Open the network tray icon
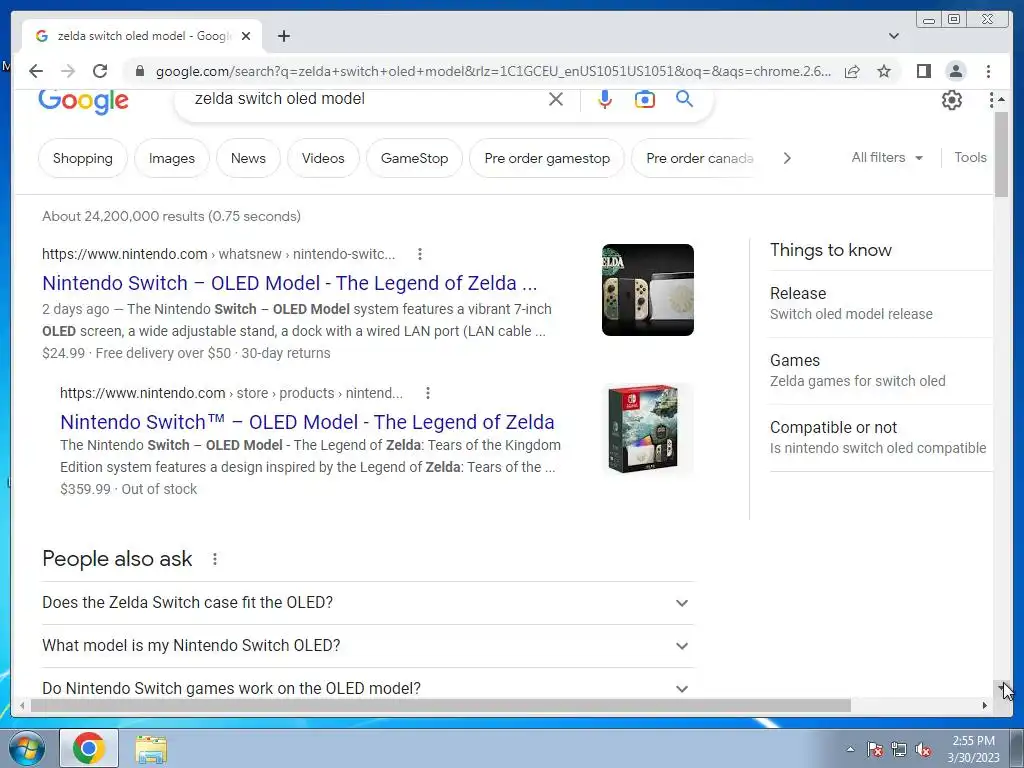 (x=899, y=750)
